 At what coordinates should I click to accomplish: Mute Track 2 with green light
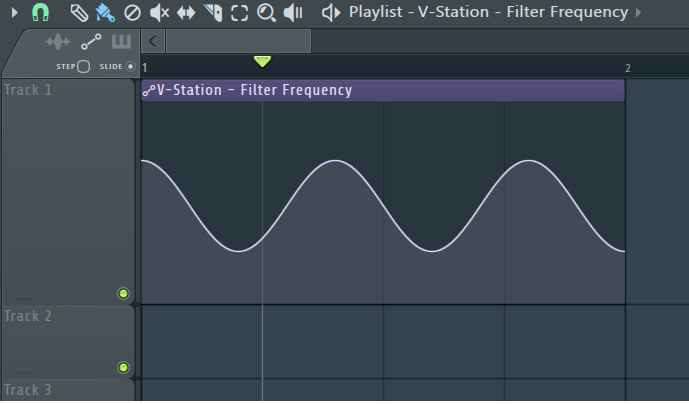coord(123,368)
